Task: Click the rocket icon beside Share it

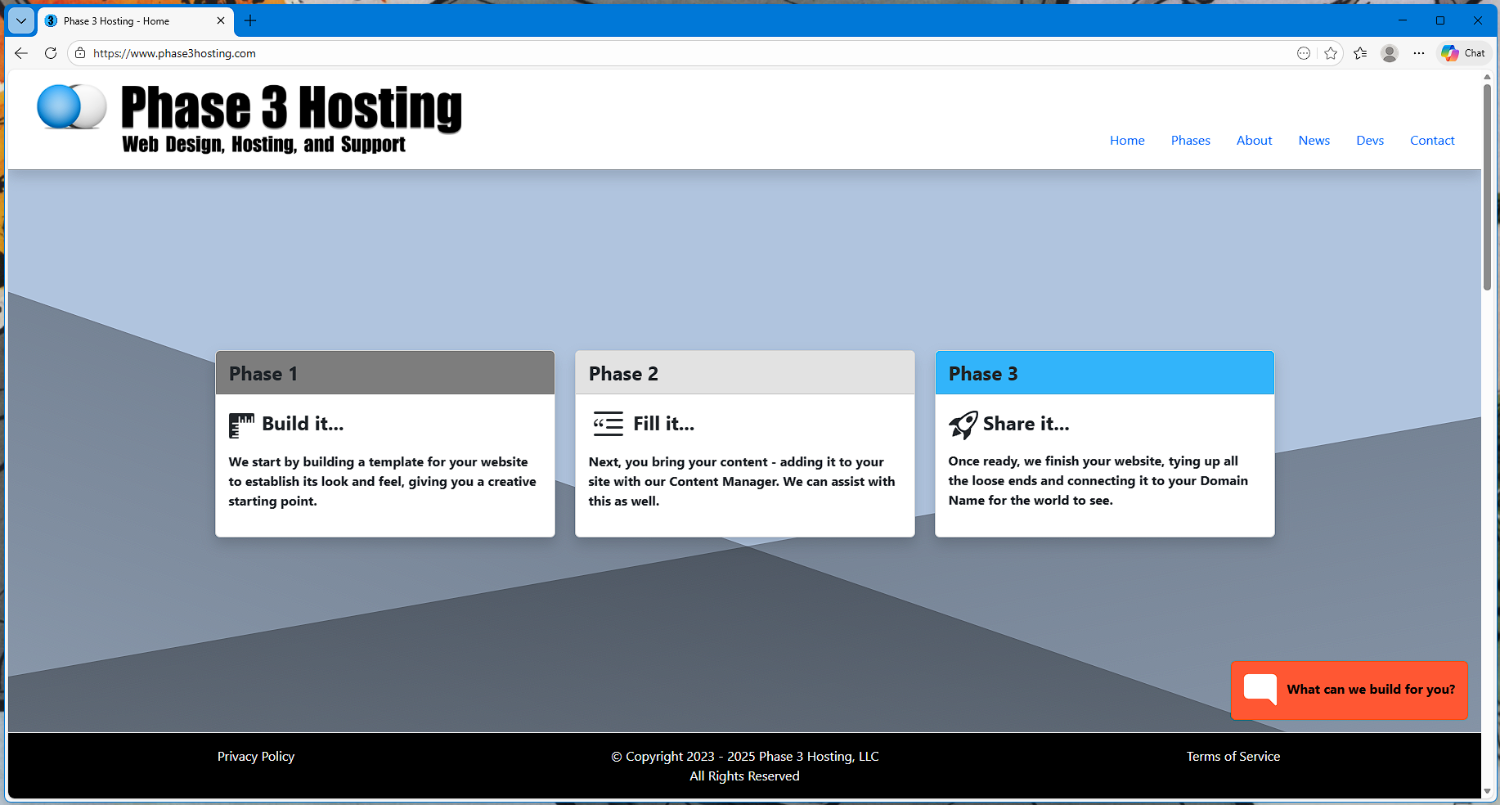Action: pos(963,425)
